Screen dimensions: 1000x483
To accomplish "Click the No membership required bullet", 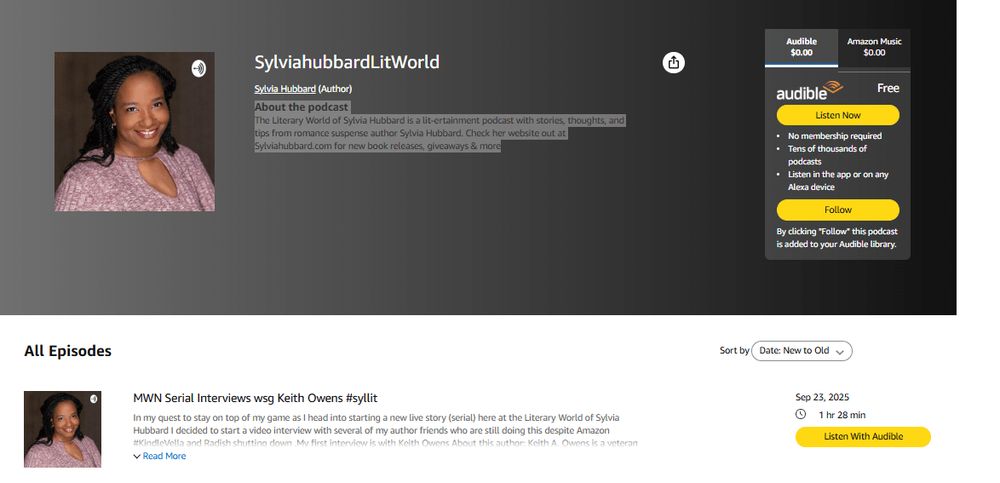I will click(x=834, y=136).
